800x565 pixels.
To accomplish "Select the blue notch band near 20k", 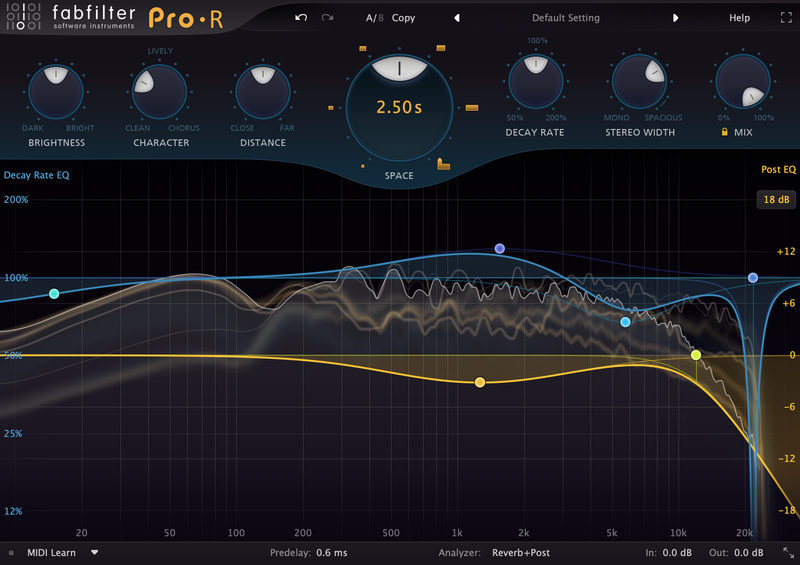I will point(753,278).
